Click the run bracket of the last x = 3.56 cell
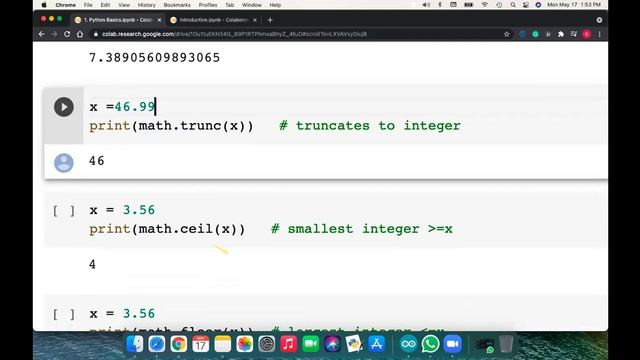Viewport: 640px width, 360px height. click(64, 314)
